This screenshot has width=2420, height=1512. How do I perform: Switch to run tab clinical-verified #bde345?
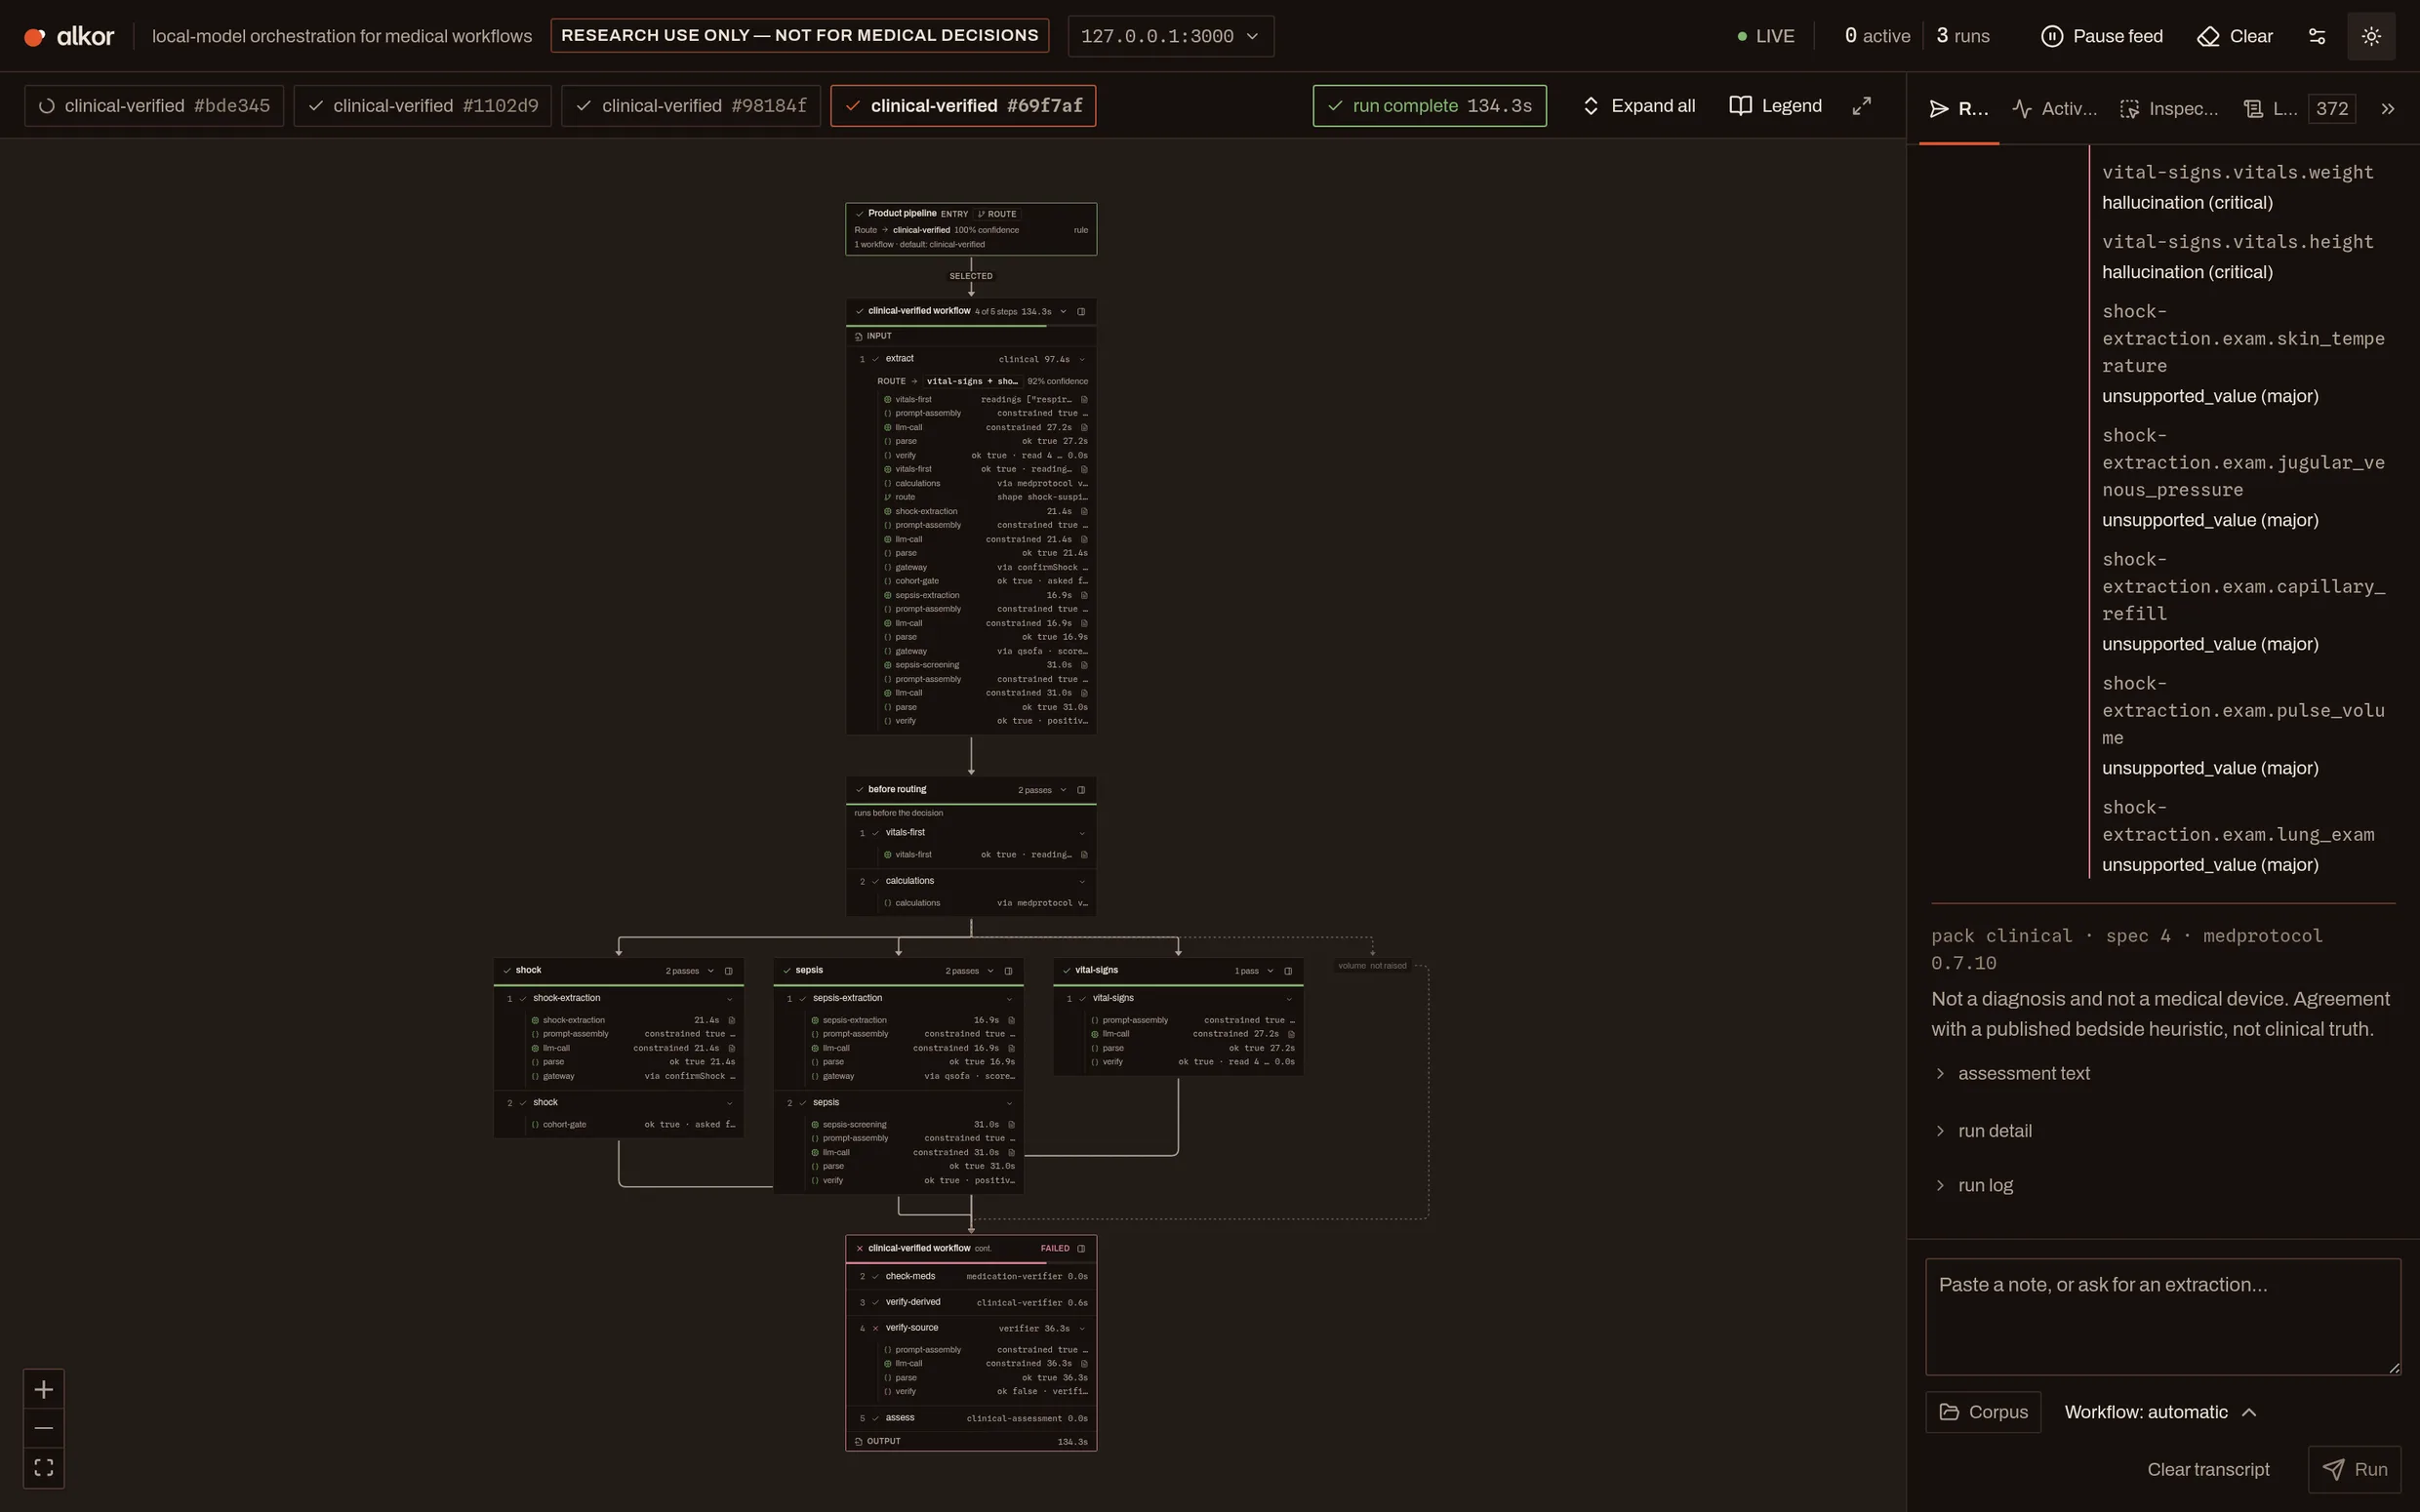(x=154, y=106)
